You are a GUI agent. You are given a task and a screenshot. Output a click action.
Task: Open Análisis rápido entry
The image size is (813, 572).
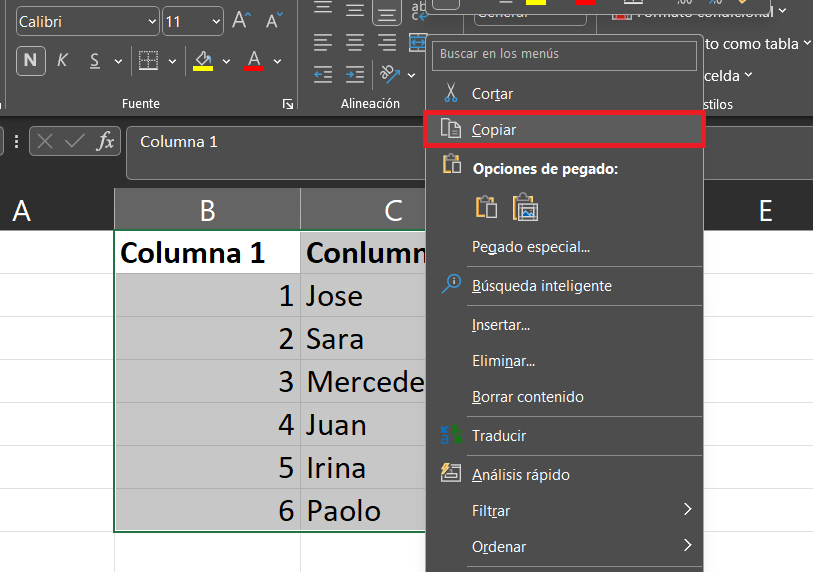click(x=564, y=475)
